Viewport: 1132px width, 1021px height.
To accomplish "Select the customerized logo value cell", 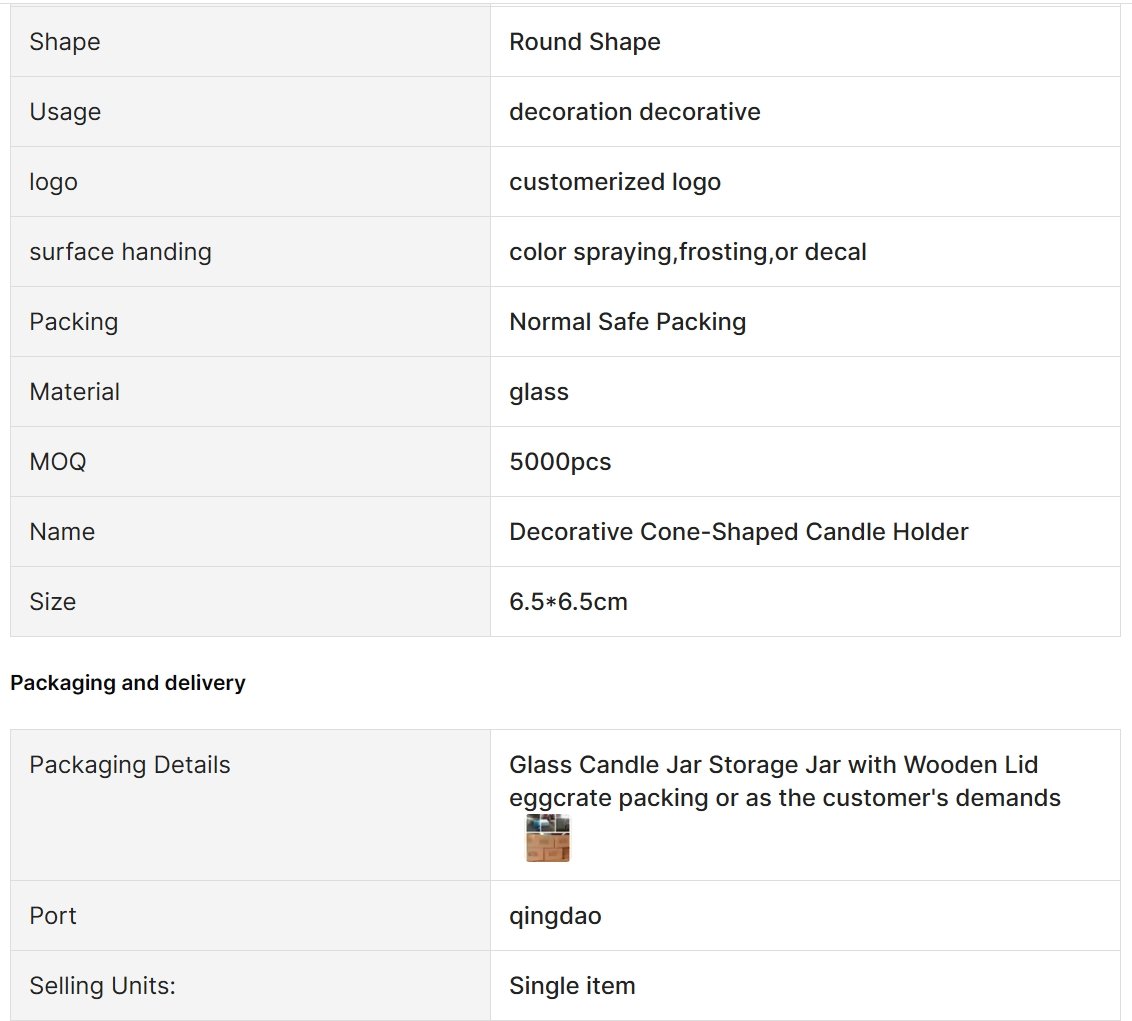I will pyautogui.click(x=805, y=182).
